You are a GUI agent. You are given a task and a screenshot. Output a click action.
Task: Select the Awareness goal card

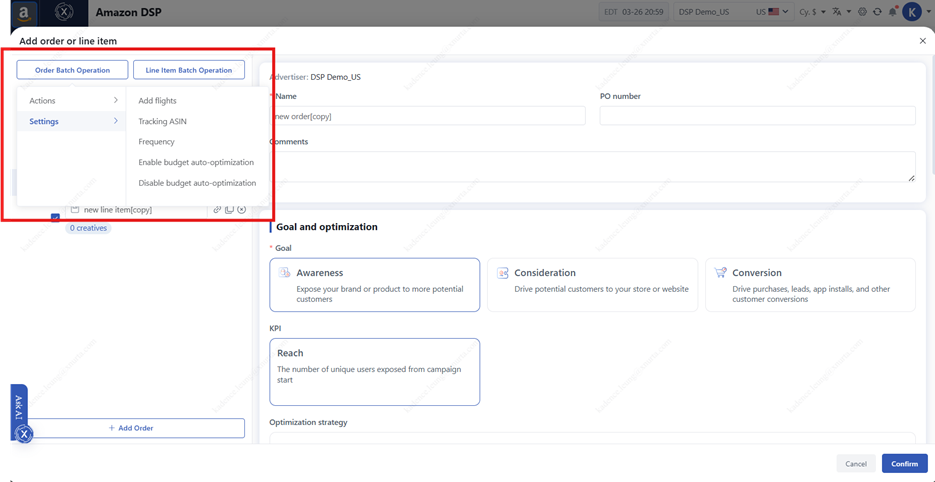(374, 285)
